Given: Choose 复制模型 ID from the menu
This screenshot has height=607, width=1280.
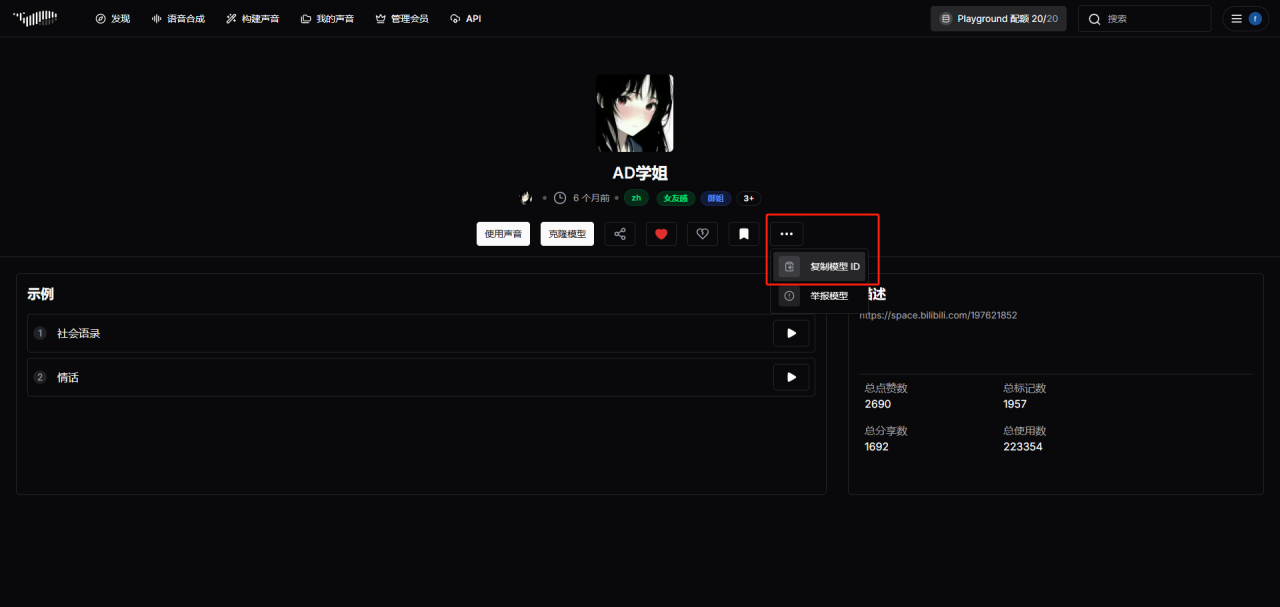Looking at the screenshot, I should [x=820, y=267].
